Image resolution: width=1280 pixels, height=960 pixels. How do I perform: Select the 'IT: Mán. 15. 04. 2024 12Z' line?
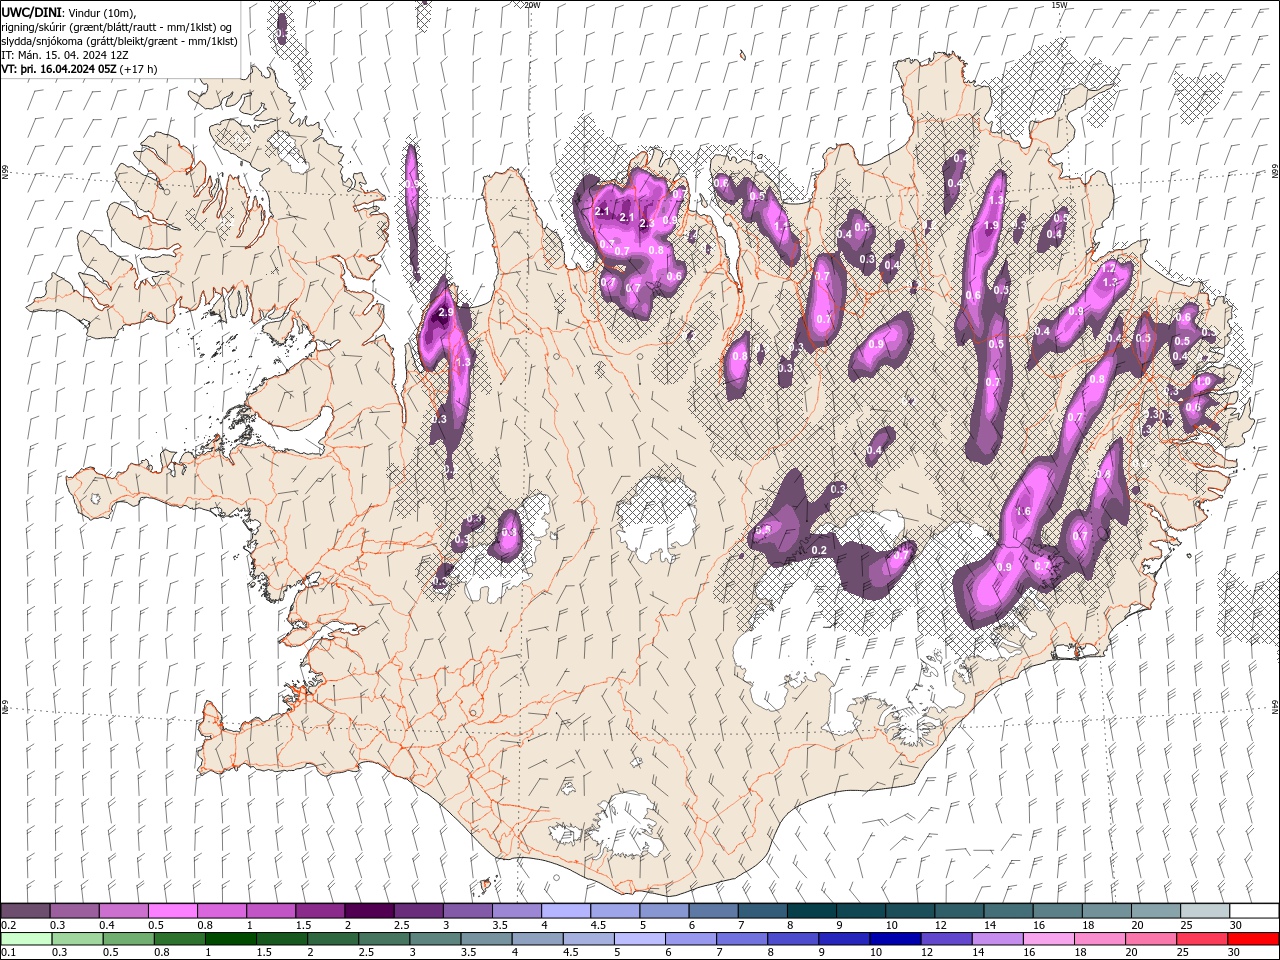(68, 55)
